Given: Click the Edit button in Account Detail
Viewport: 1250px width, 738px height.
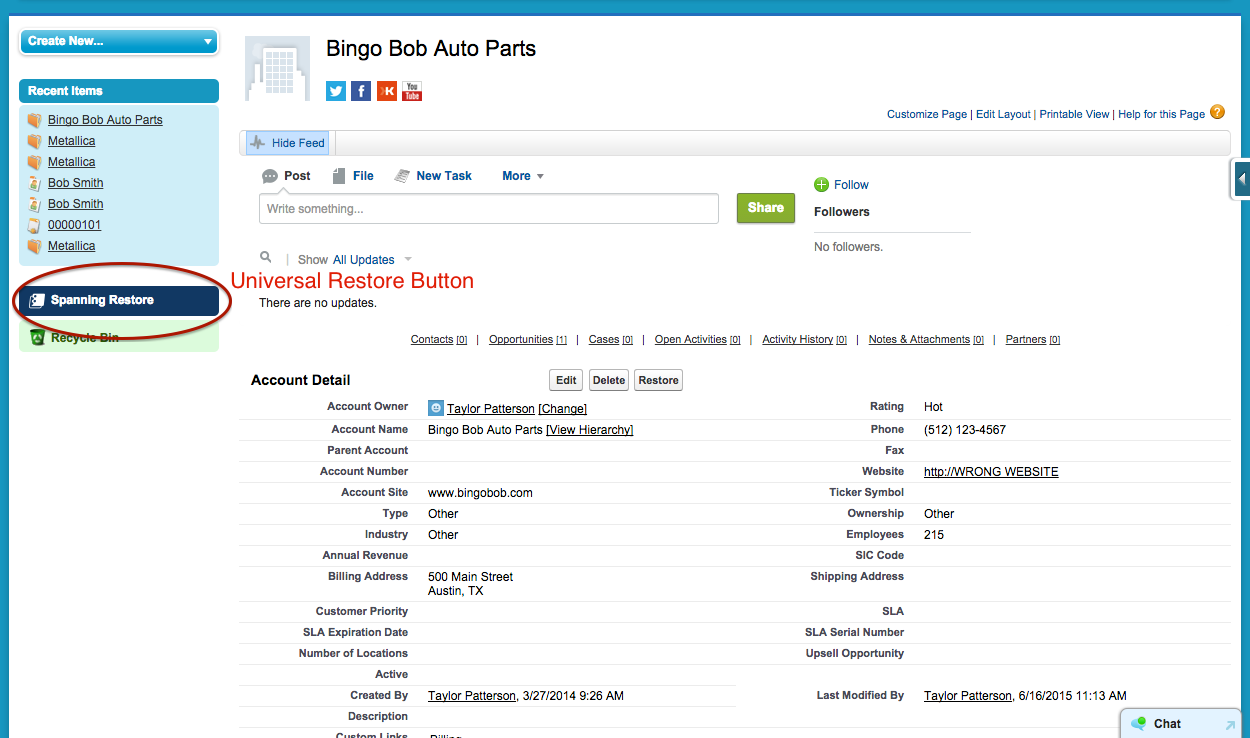Looking at the screenshot, I should coord(566,380).
